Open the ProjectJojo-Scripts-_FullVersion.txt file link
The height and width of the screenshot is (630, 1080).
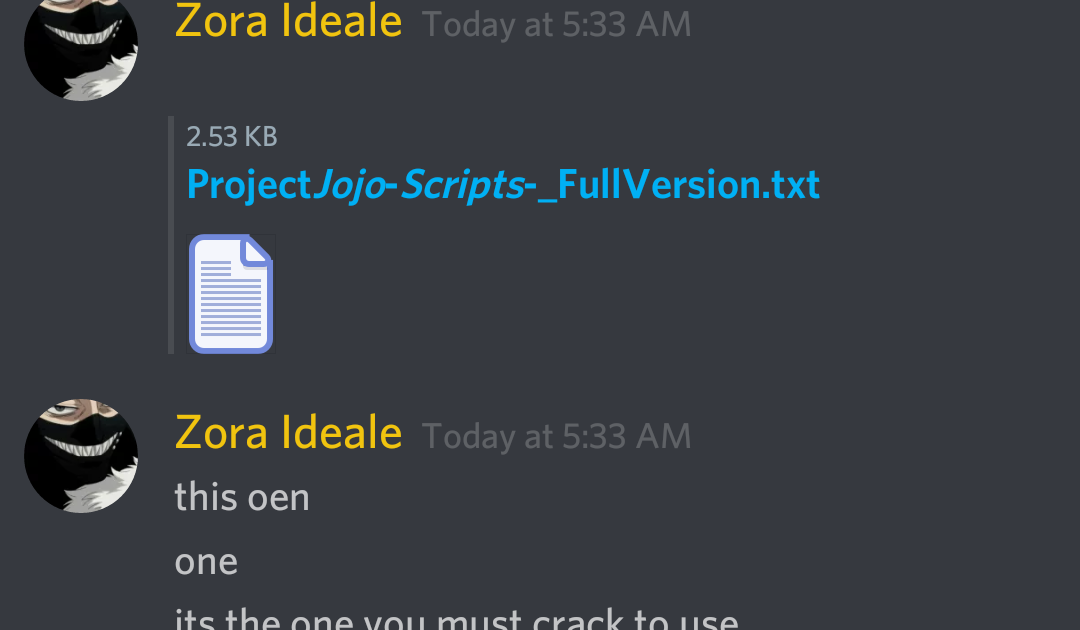[x=503, y=185]
